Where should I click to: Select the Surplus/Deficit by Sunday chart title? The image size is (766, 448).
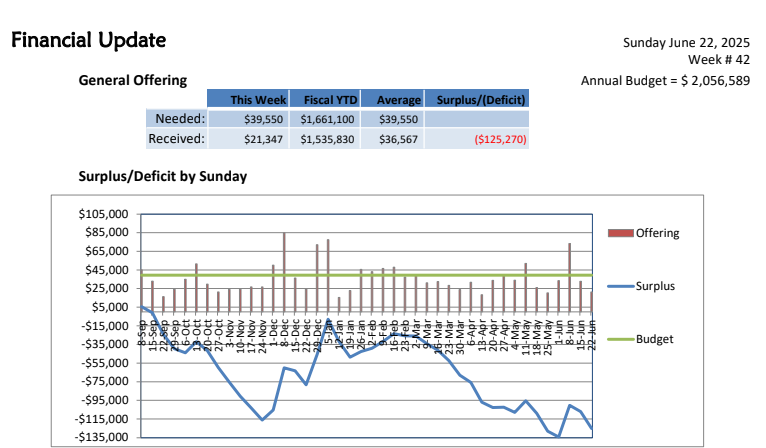[162, 176]
